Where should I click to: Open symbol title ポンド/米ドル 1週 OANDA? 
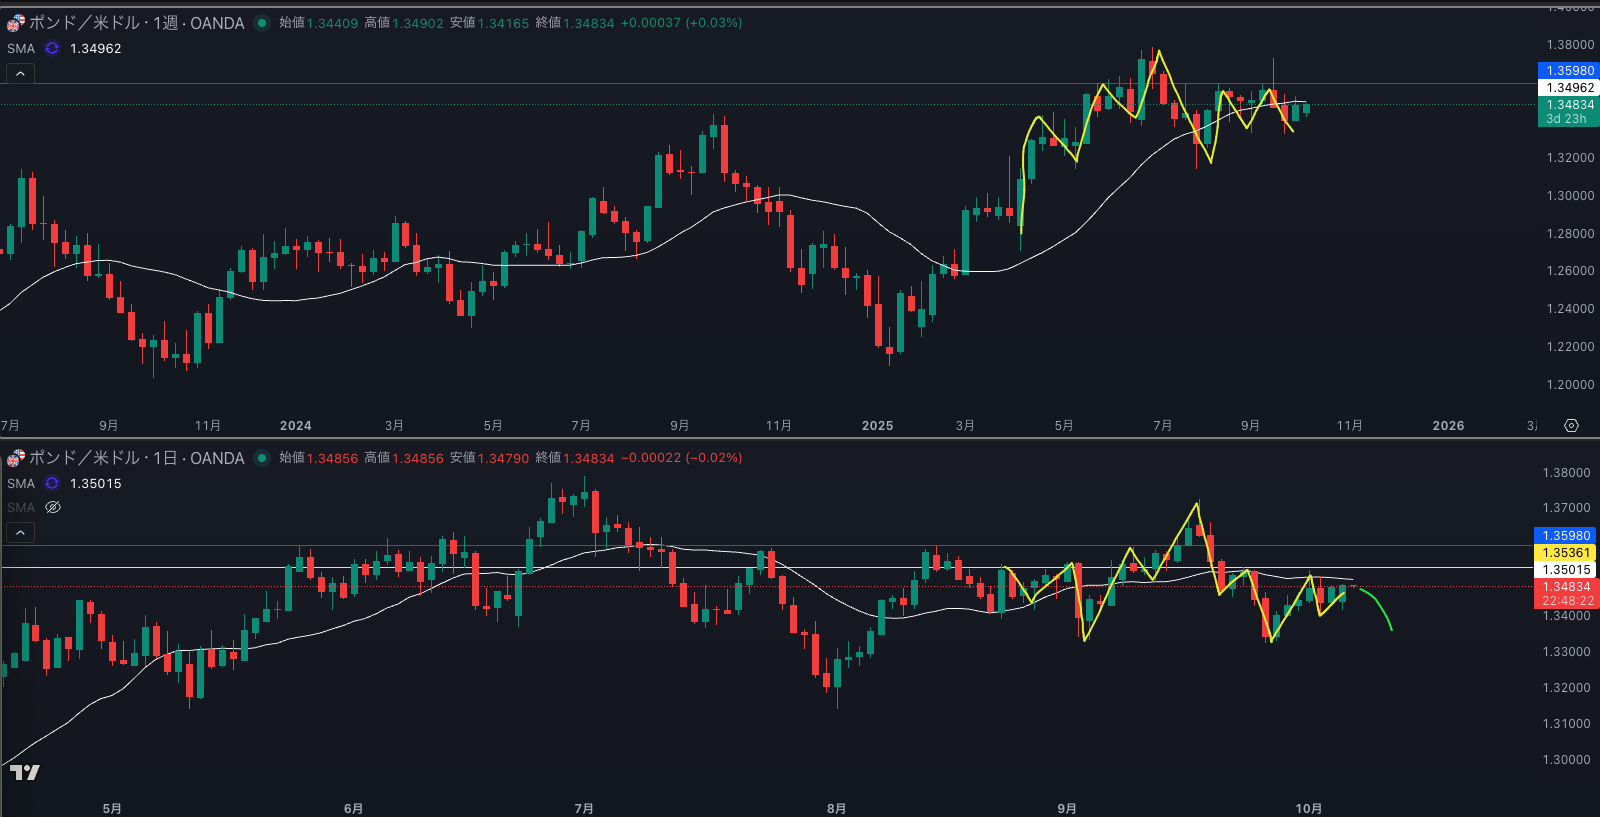point(136,23)
